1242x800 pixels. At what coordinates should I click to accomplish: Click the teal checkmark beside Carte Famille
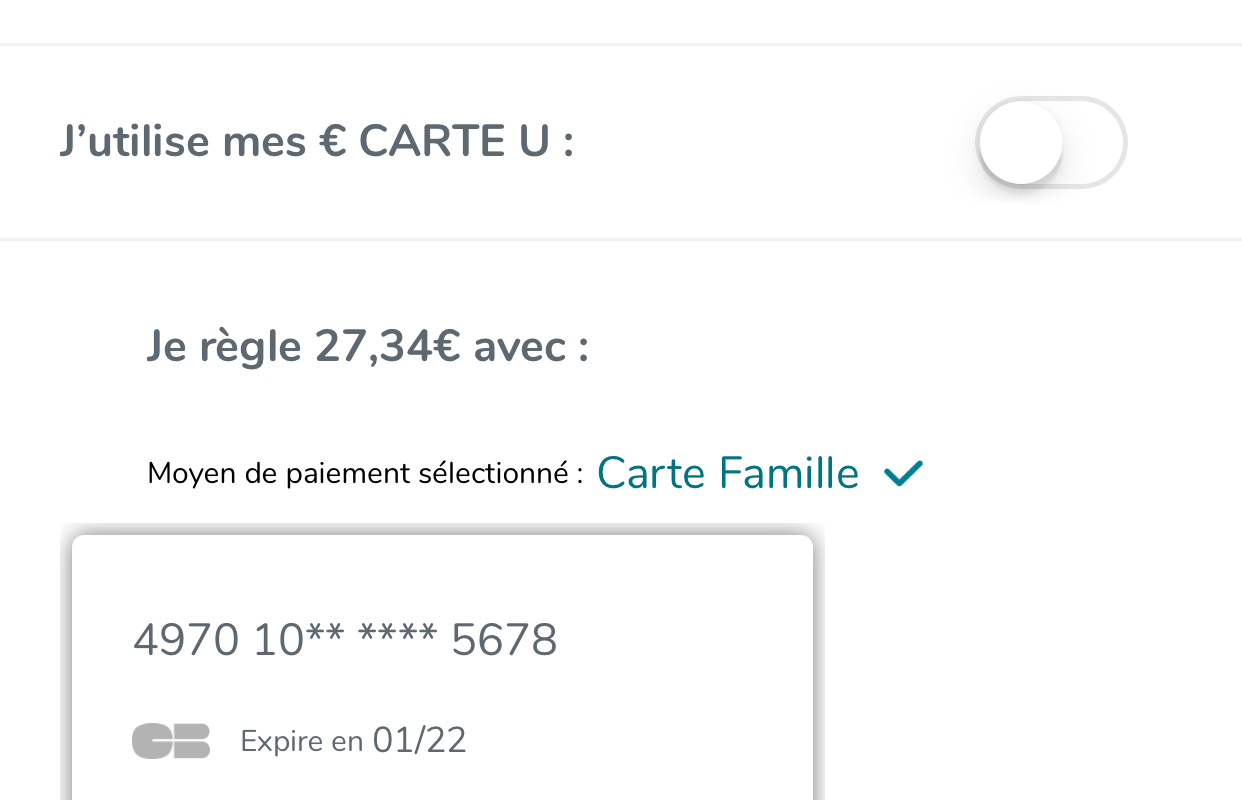click(x=904, y=473)
